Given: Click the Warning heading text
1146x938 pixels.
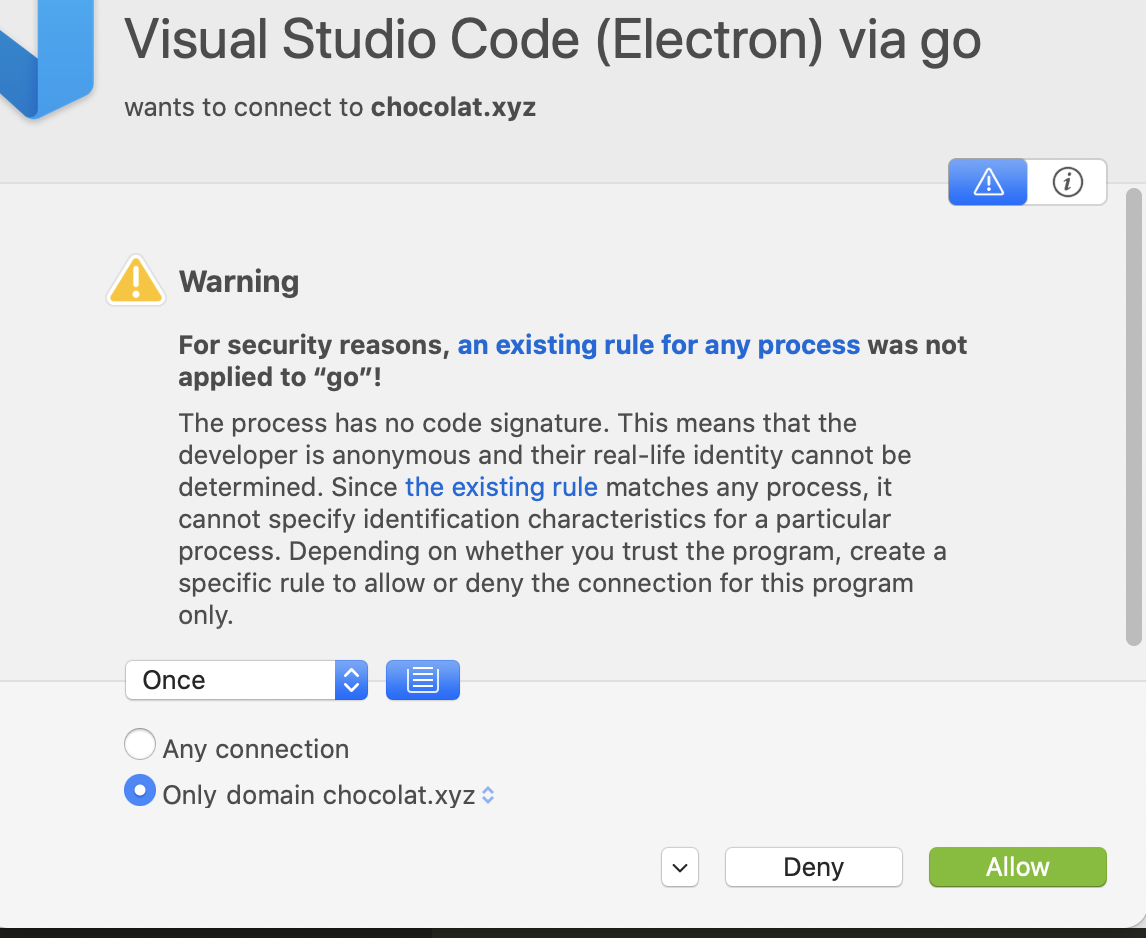Looking at the screenshot, I should [x=239, y=281].
